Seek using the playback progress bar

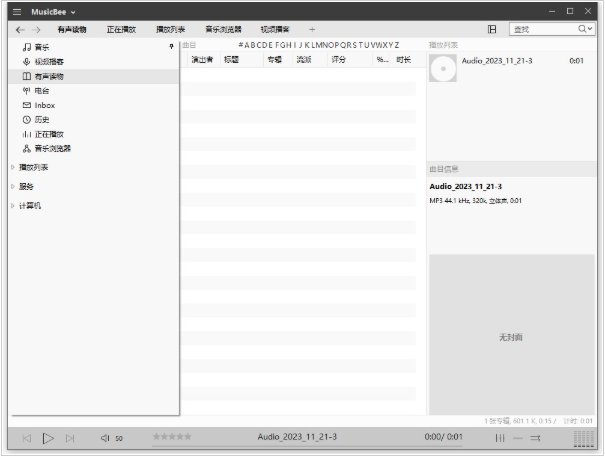point(307,446)
